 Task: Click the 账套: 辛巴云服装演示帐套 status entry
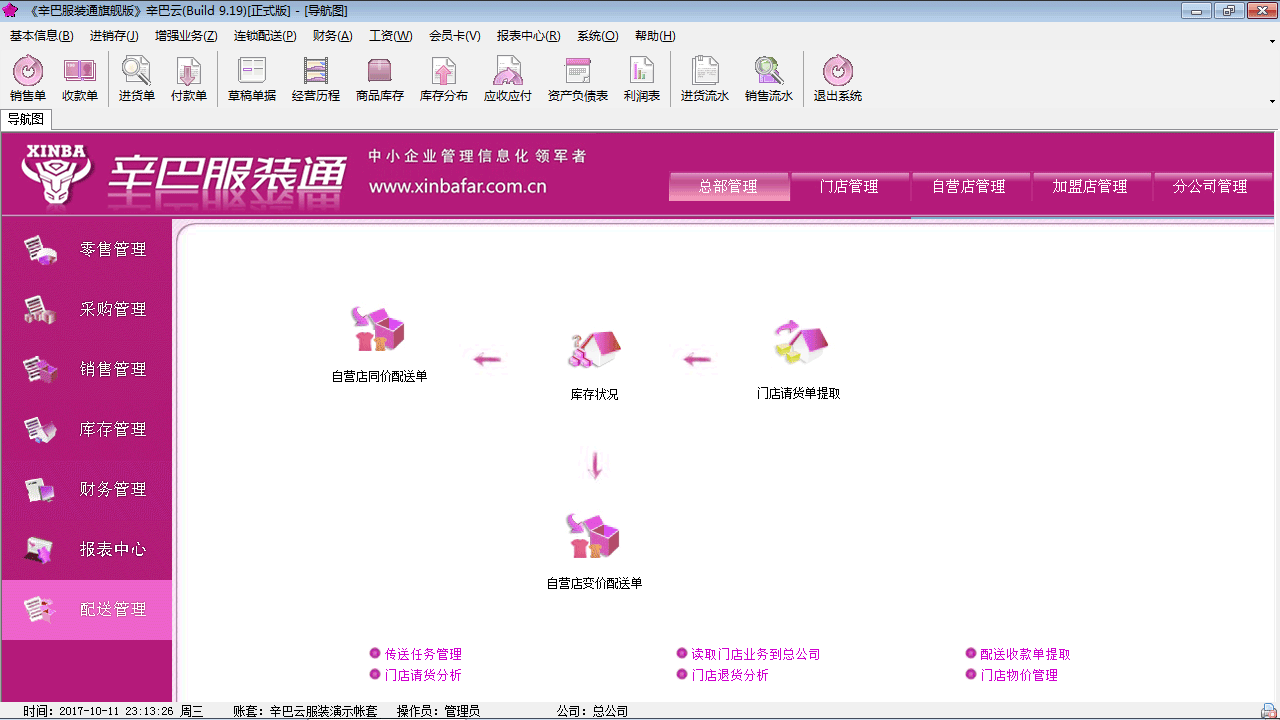[x=305, y=711]
